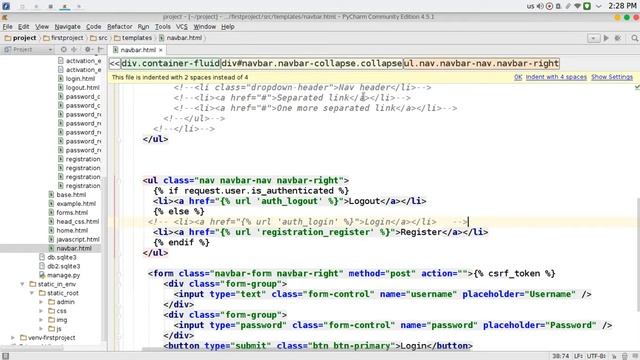Open the Project panel settings gear
The width and height of the screenshot is (640, 360).
coord(88,49)
